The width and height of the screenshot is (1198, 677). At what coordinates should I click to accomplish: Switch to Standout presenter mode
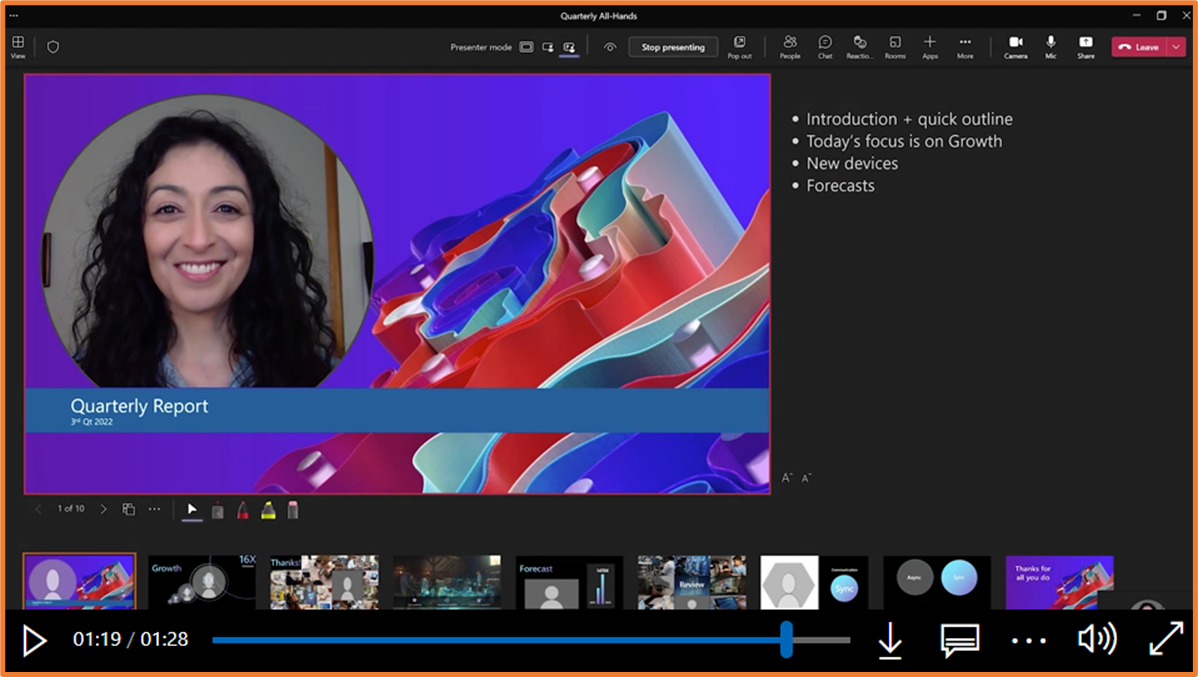click(547, 47)
